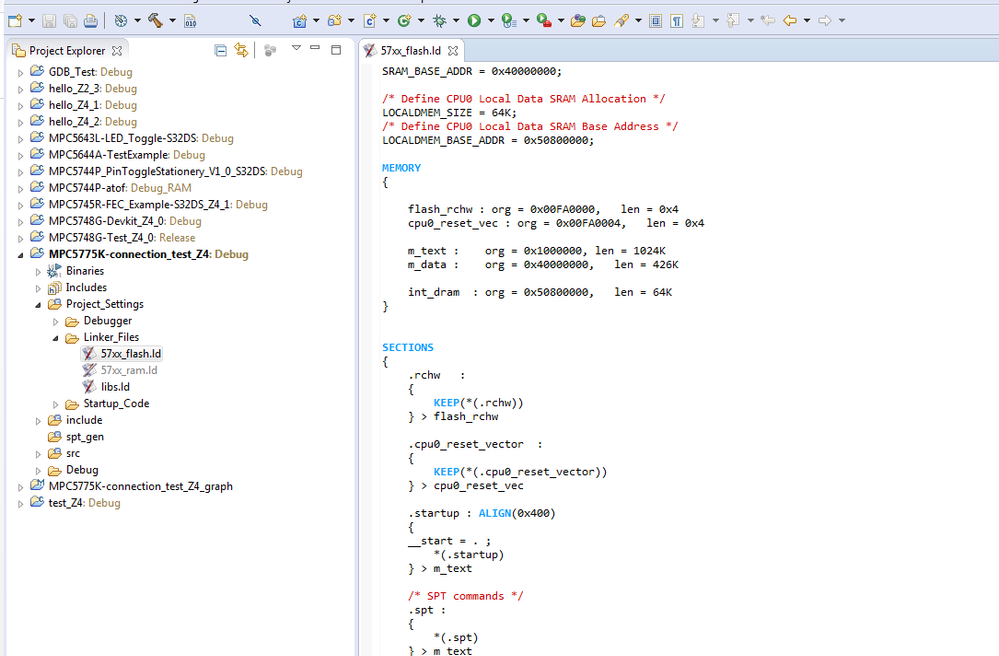The width and height of the screenshot is (999, 656).
Task: Click the Profile run icon
Action: tap(508, 20)
